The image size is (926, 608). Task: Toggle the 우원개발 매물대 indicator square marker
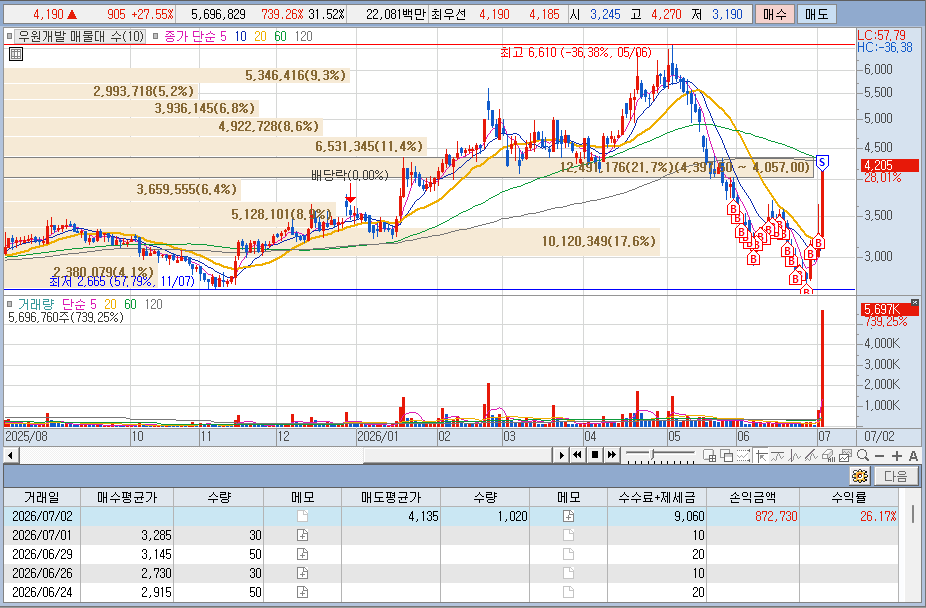9,37
